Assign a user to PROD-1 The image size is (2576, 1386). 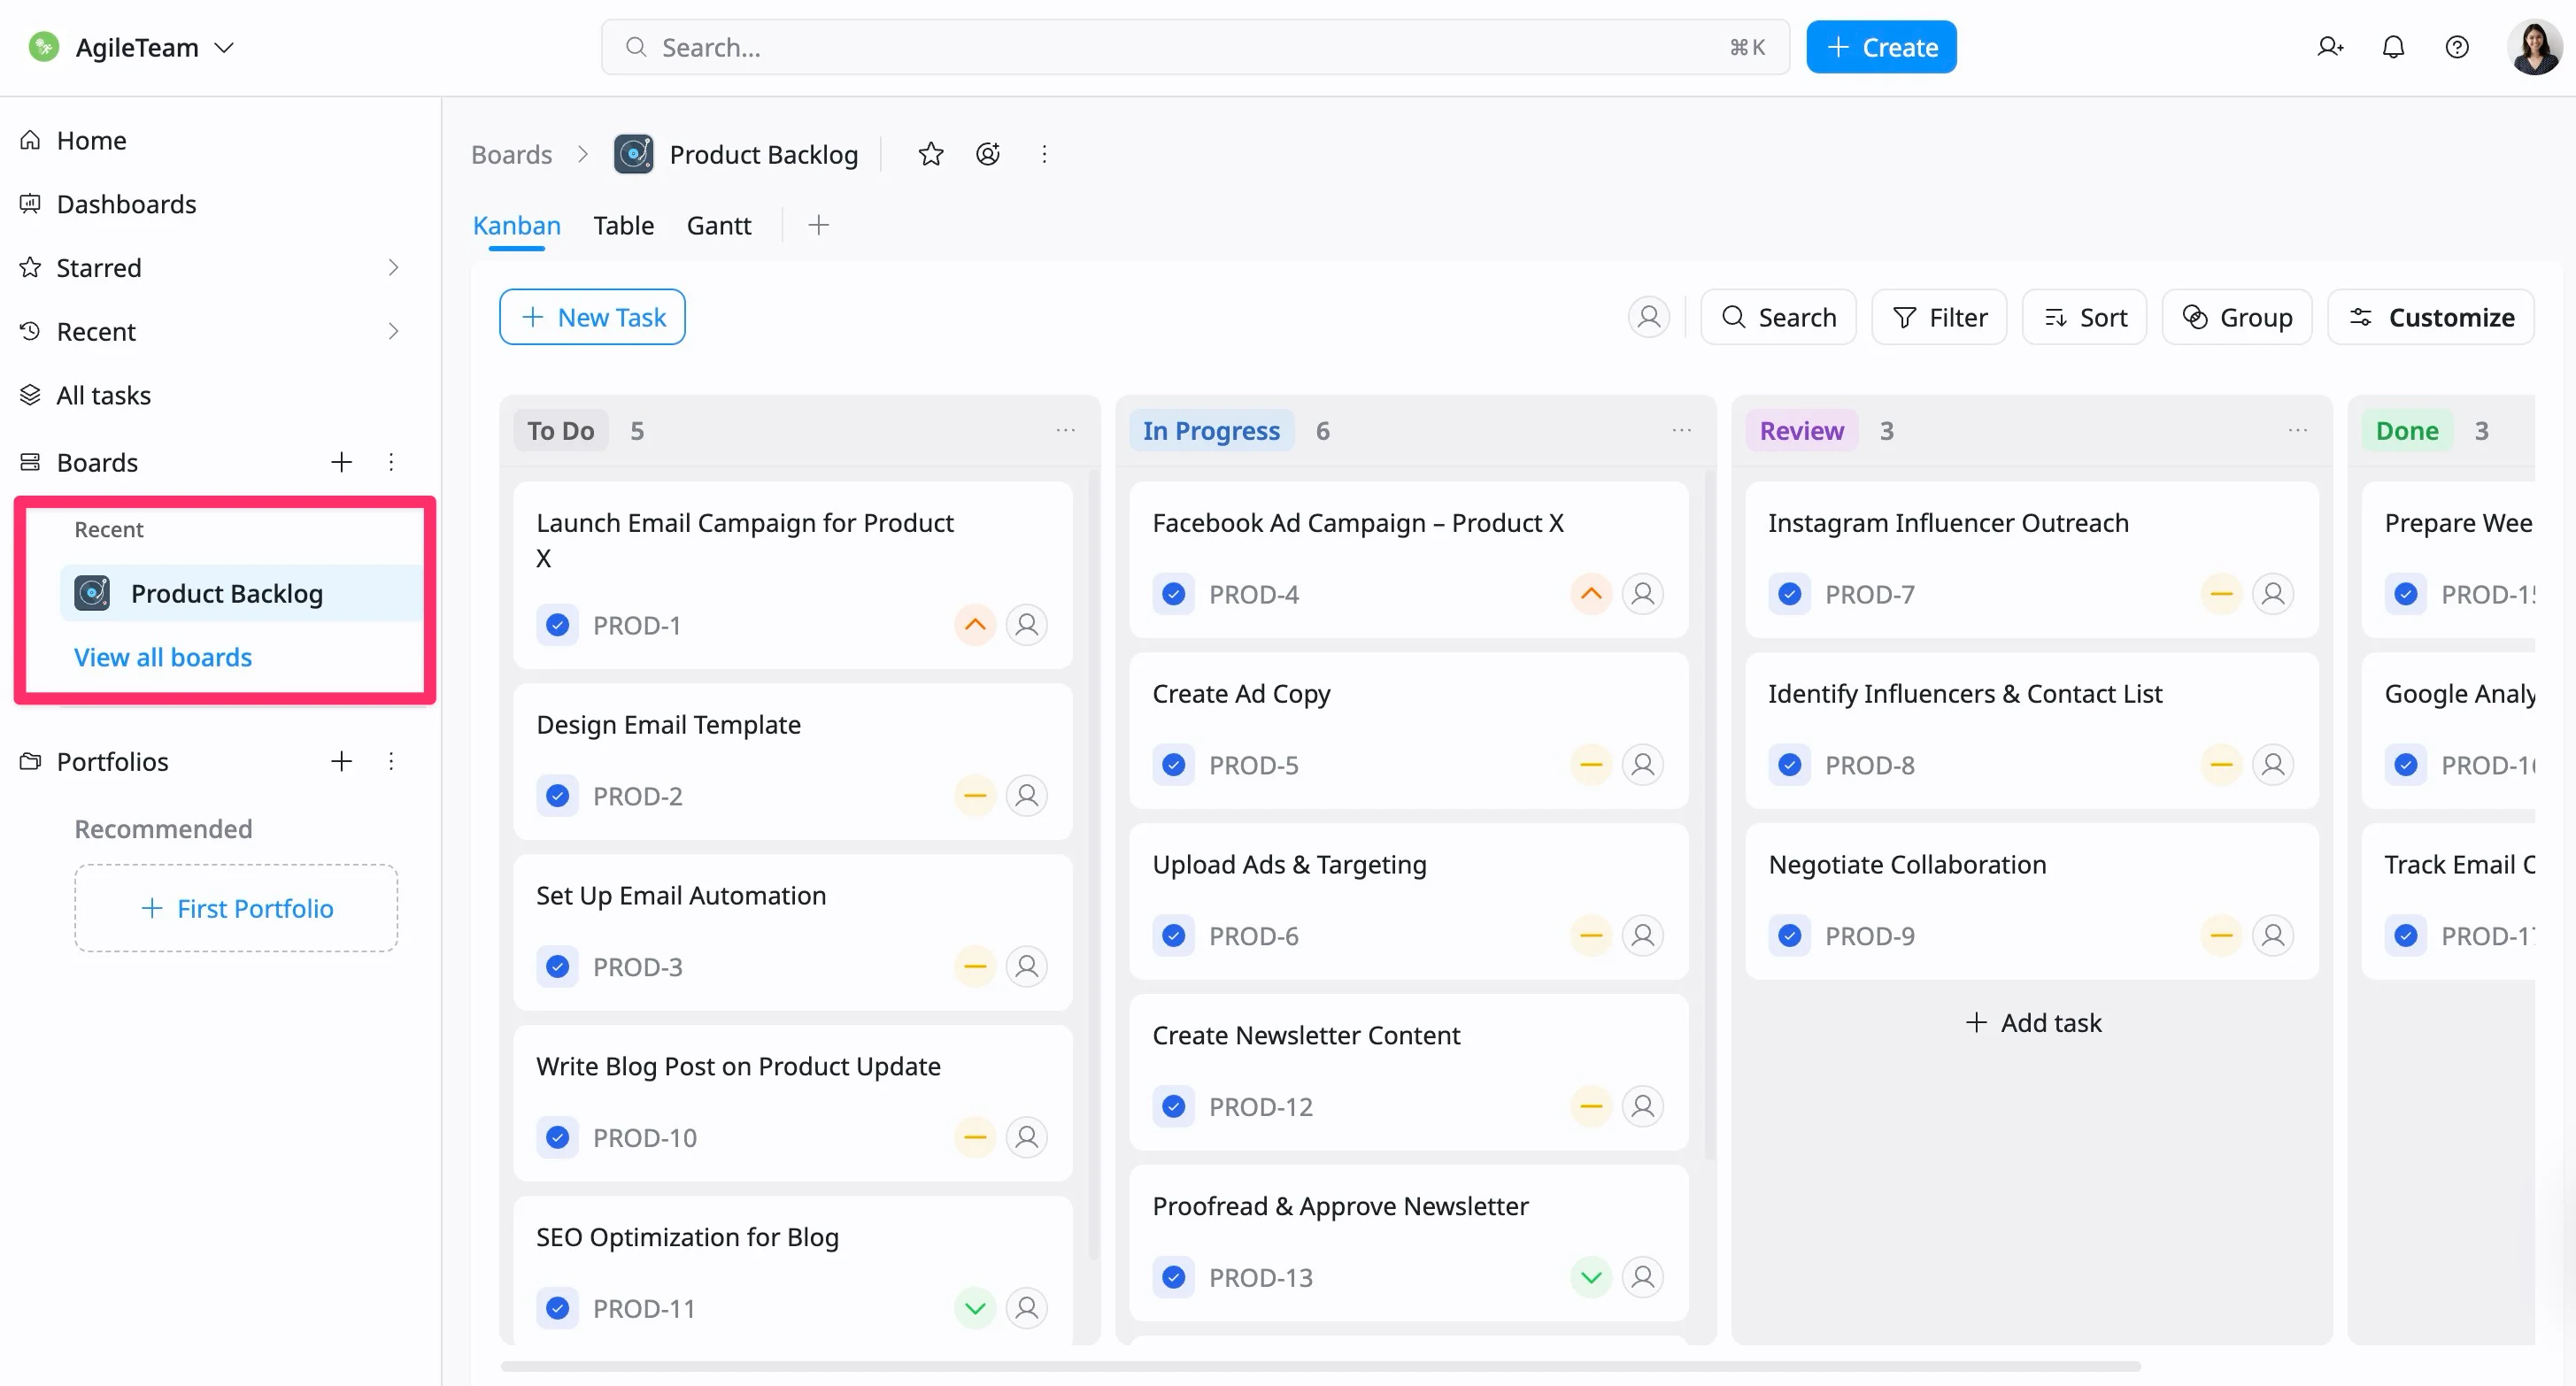pyautogui.click(x=1027, y=625)
